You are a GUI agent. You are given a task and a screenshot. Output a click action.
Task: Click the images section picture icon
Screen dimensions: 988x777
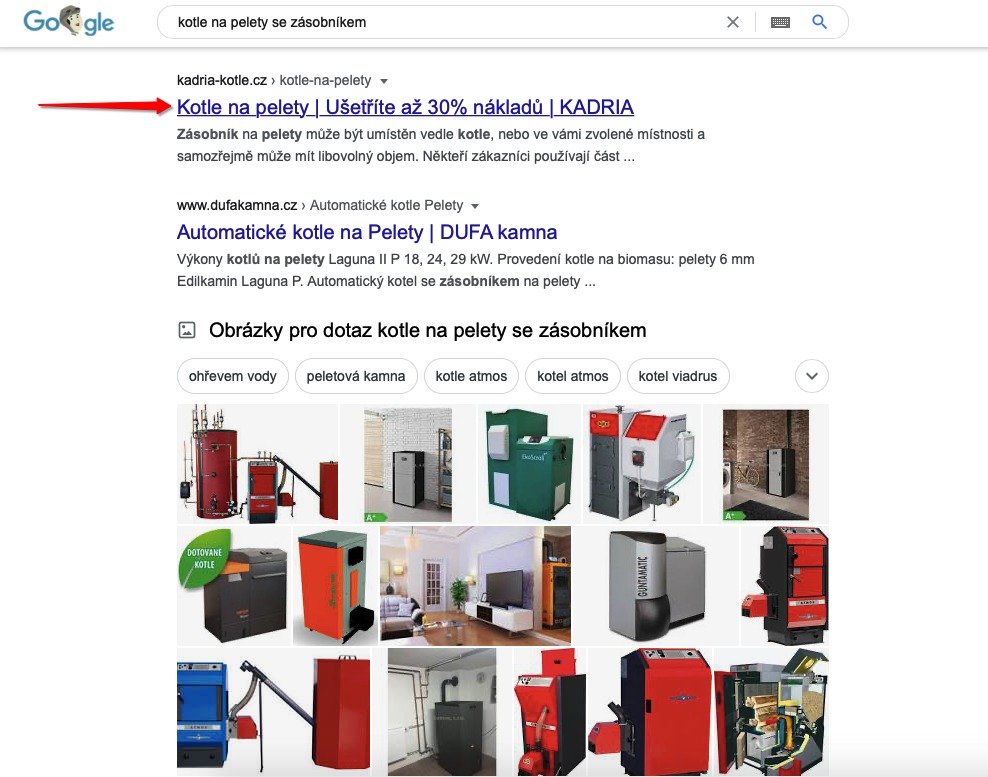point(187,330)
